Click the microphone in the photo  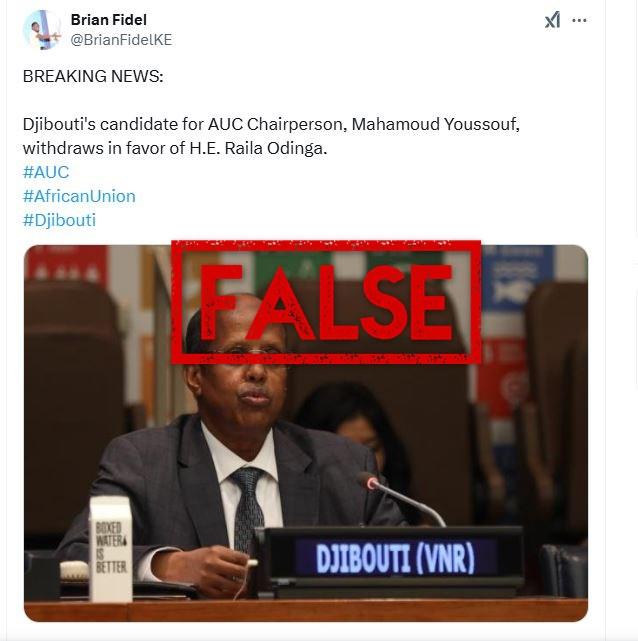[x=401, y=498]
